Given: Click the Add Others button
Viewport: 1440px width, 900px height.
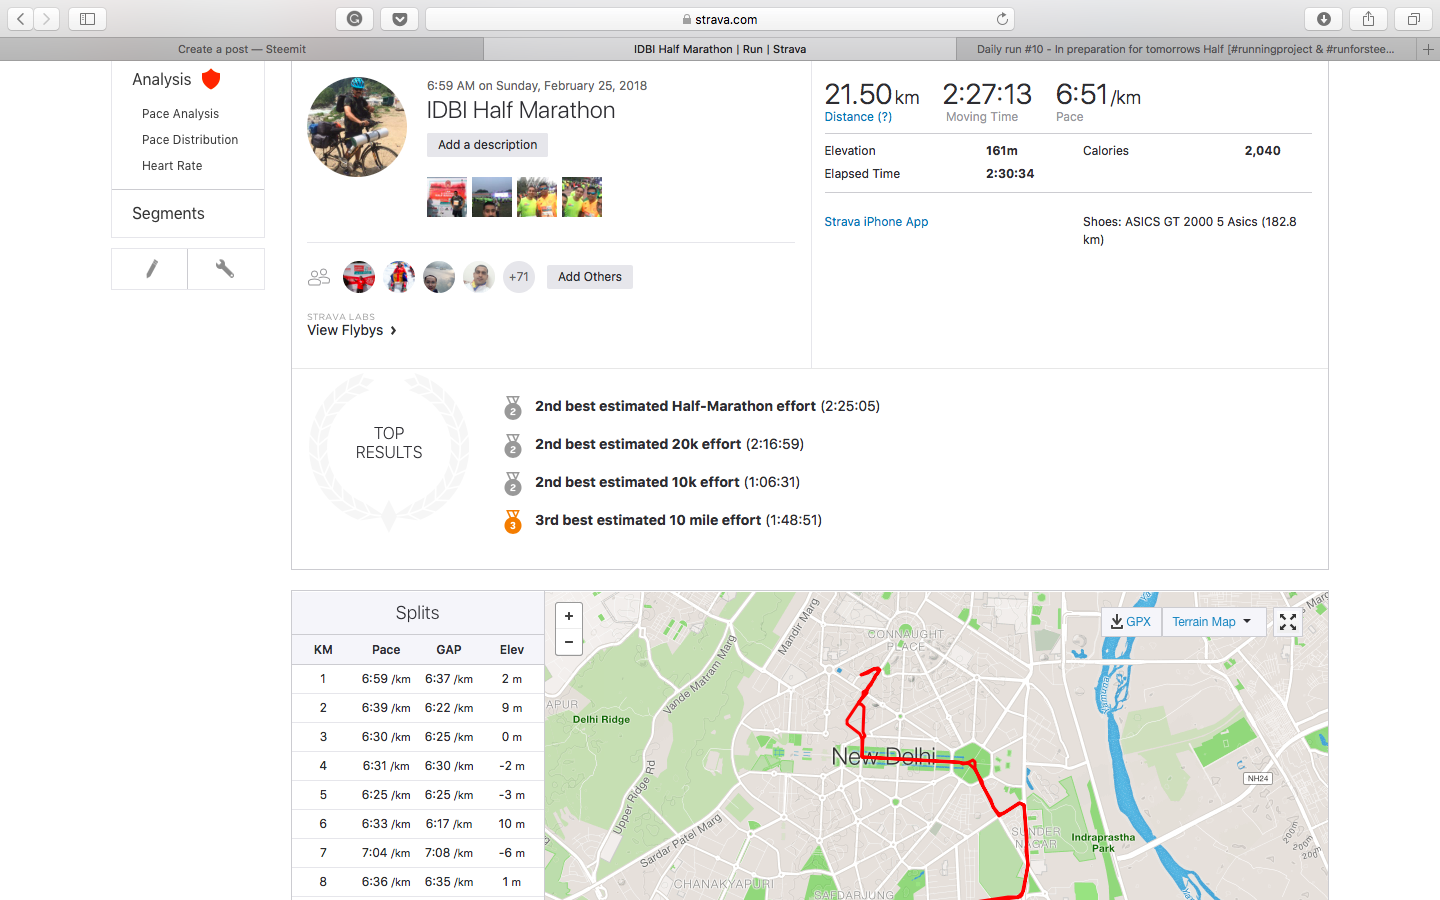Looking at the screenshot, I should click(x=589, y=277).
